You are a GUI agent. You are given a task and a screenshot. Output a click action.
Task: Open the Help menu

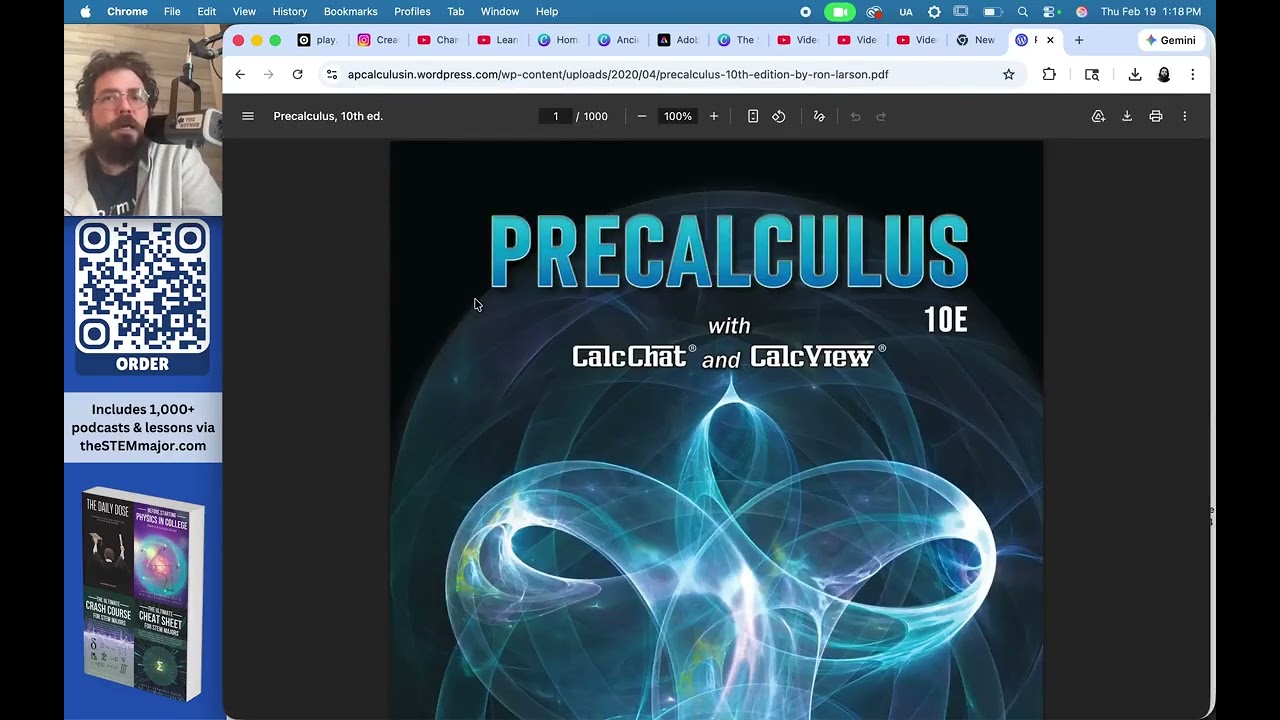(547, 12)
